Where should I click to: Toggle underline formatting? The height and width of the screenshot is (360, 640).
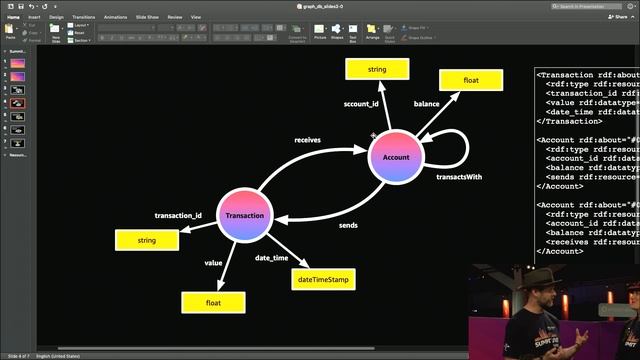[121, 38]
